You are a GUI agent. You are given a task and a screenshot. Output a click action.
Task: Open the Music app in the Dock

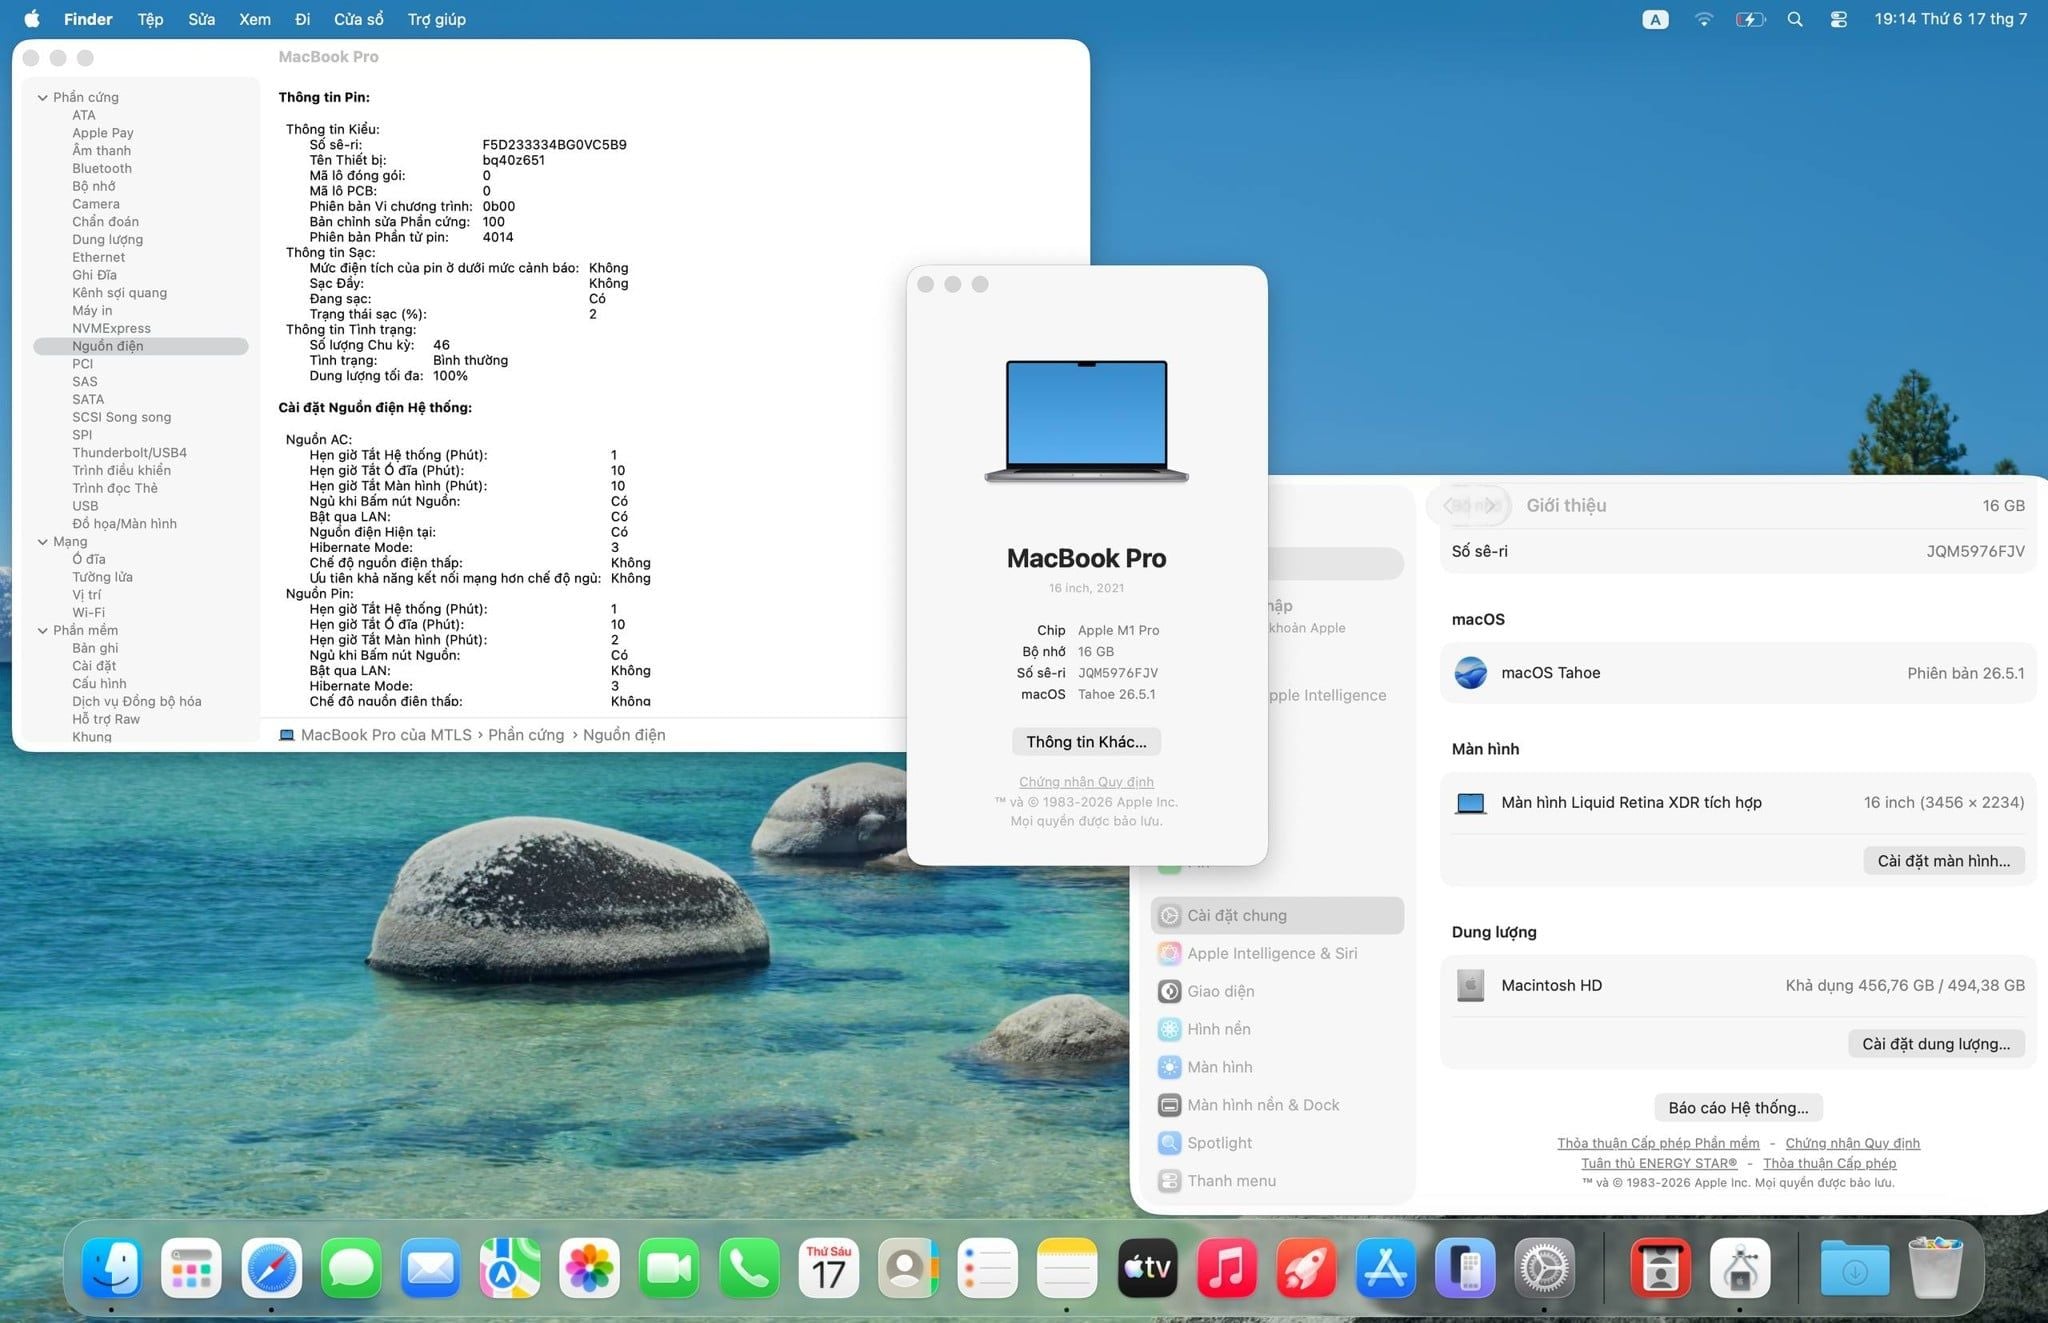1226,1268
